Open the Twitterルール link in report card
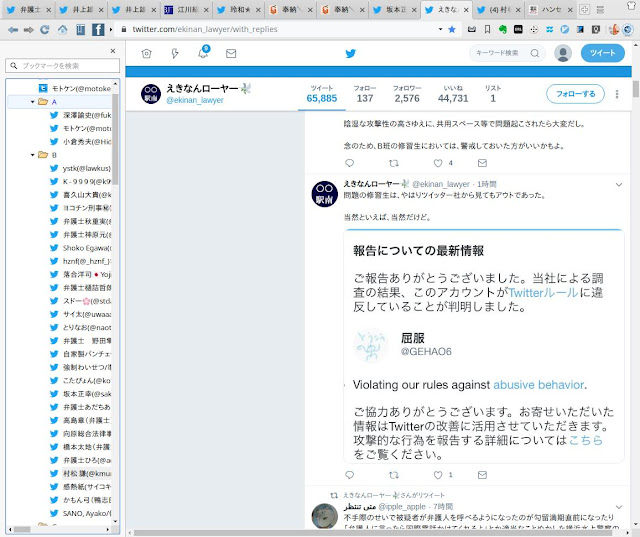The image size is (640, 537). click(x=543, y=293)
